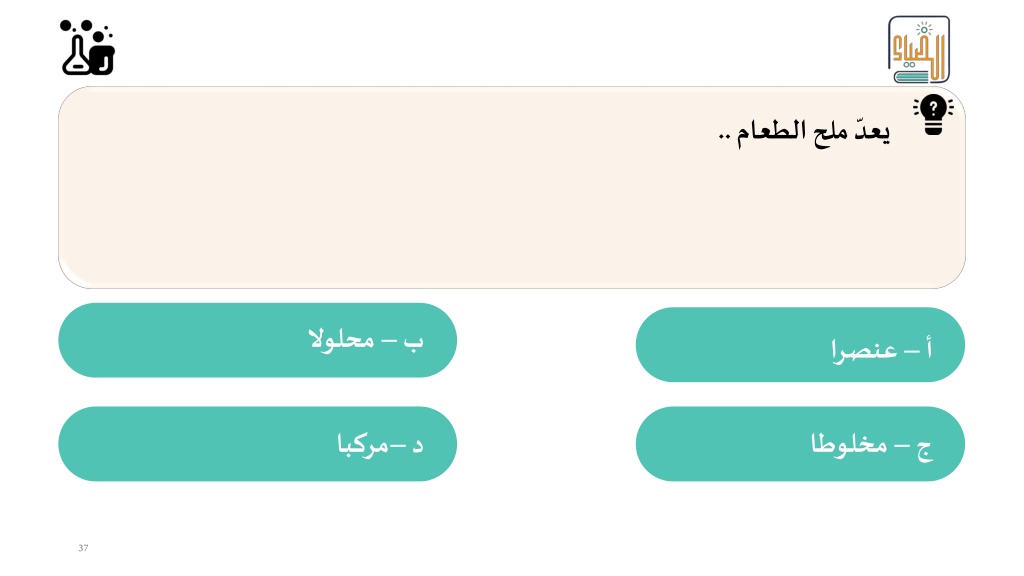Click the sun symbol atop the logo
This screenshot has width=1024, height=576.
pos(924,29)
